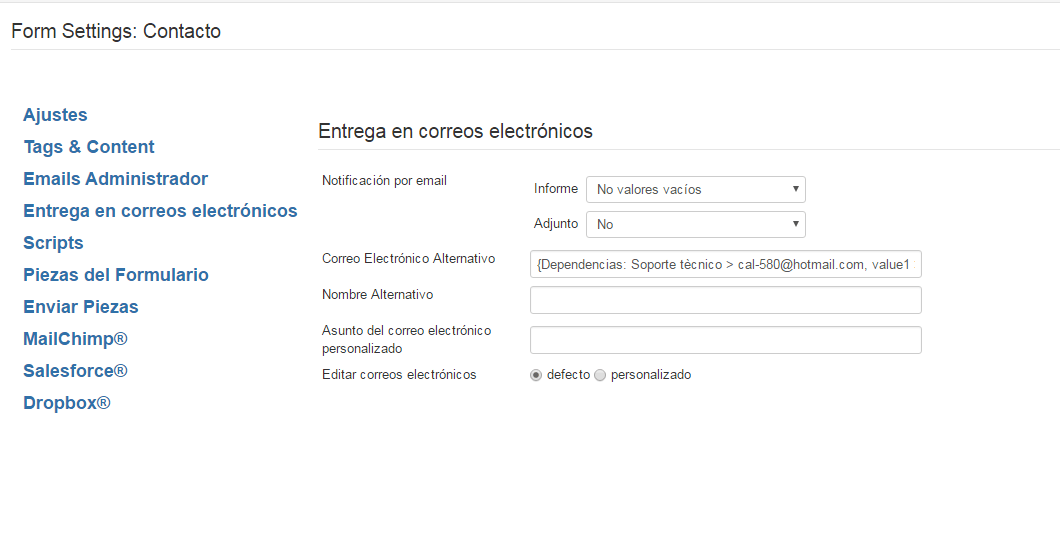This screenshot has width=1060, height=540.
Task: Expand the Adjunto dropdown
Action: click(696, 224)
